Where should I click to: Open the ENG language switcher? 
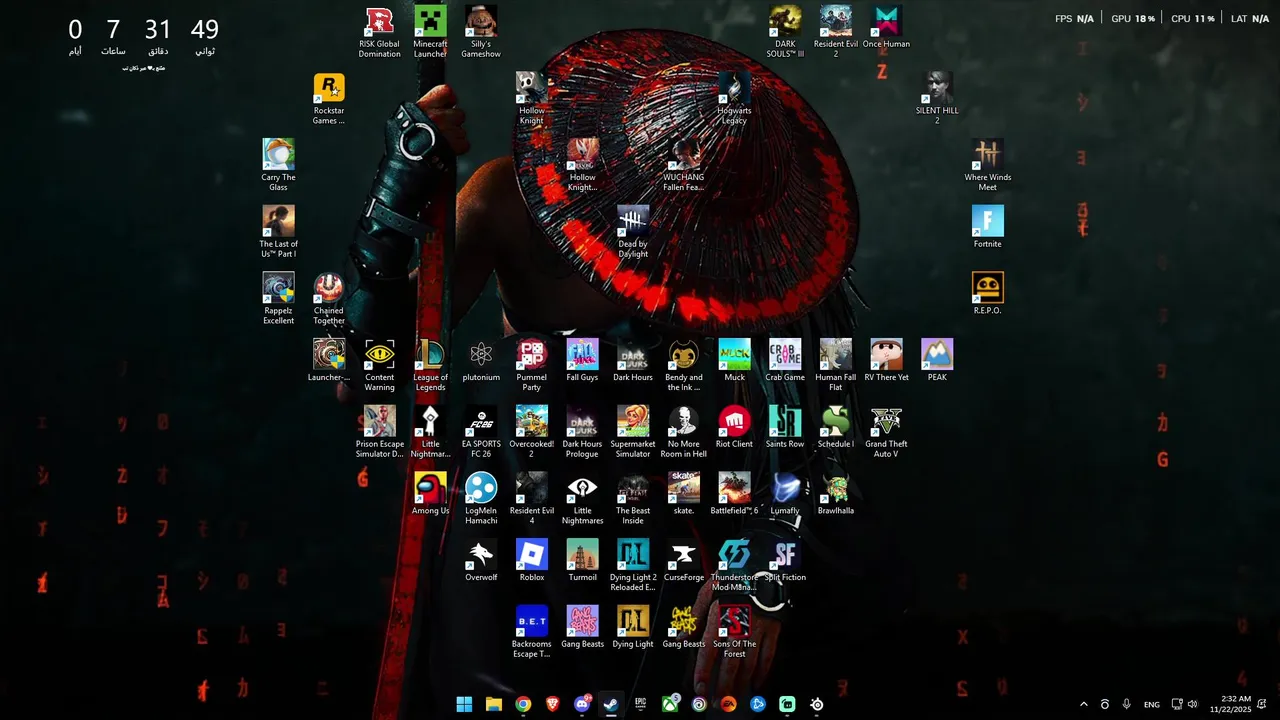tap(1152, 704)
